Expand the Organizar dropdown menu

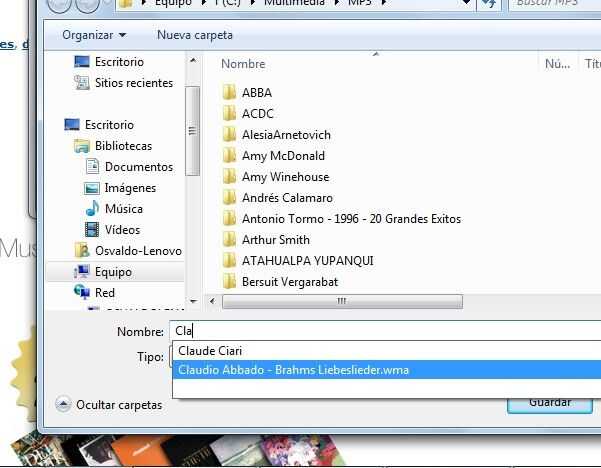coord(94,35)
